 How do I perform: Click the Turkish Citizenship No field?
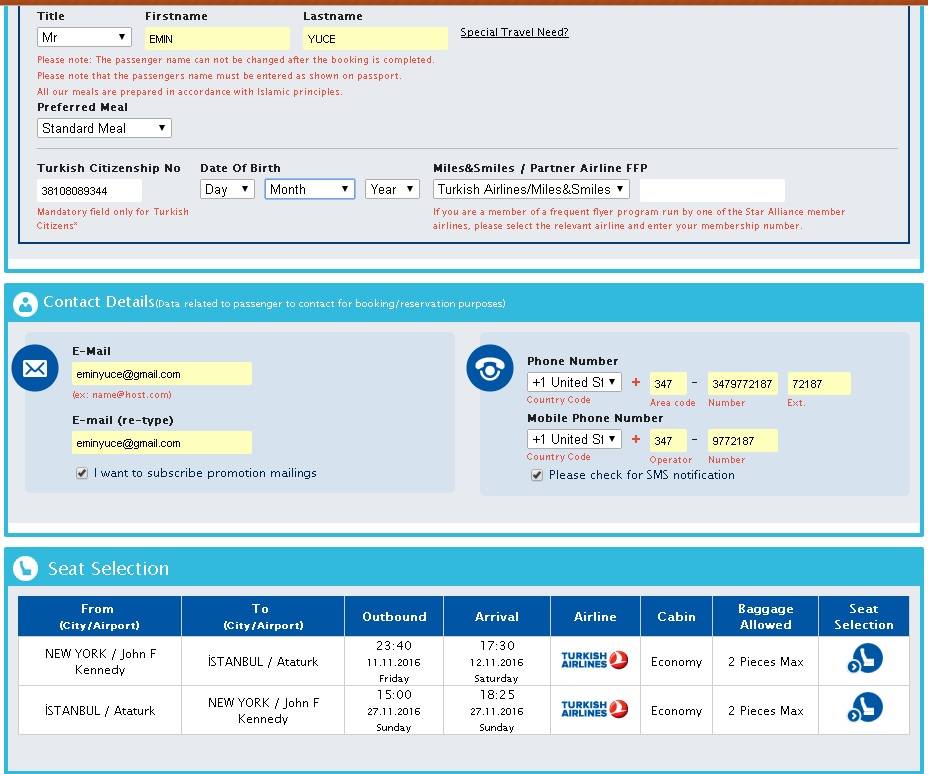click(x=90, y=190)
